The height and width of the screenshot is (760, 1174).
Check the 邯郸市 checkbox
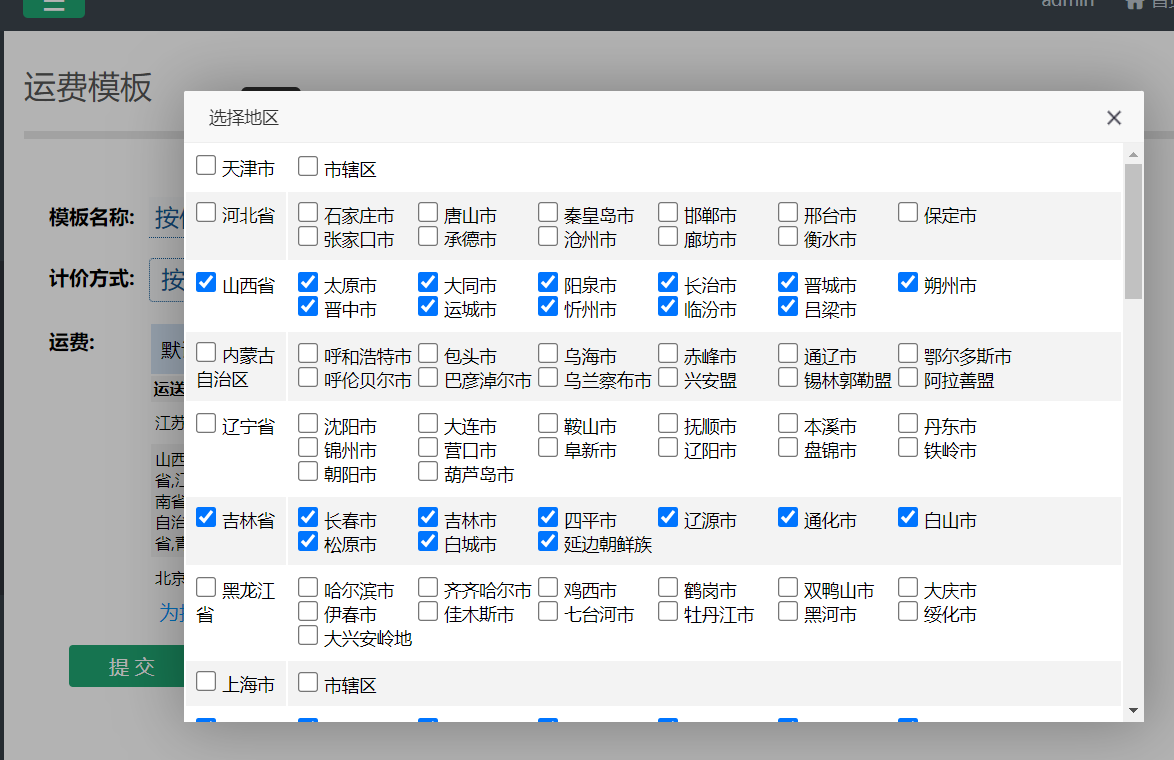[668, 212]
